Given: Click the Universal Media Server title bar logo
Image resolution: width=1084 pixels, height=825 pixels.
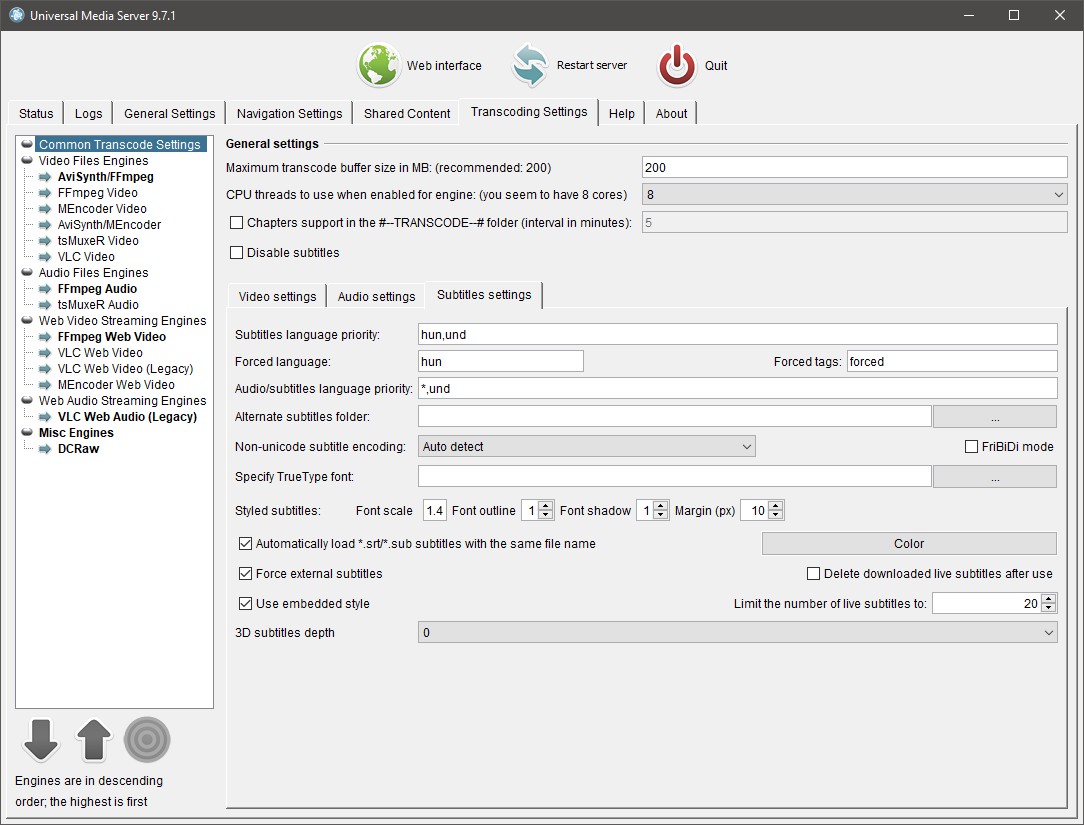Looking at the screenshot, I should pyautogui.click(x=17, y=15).
